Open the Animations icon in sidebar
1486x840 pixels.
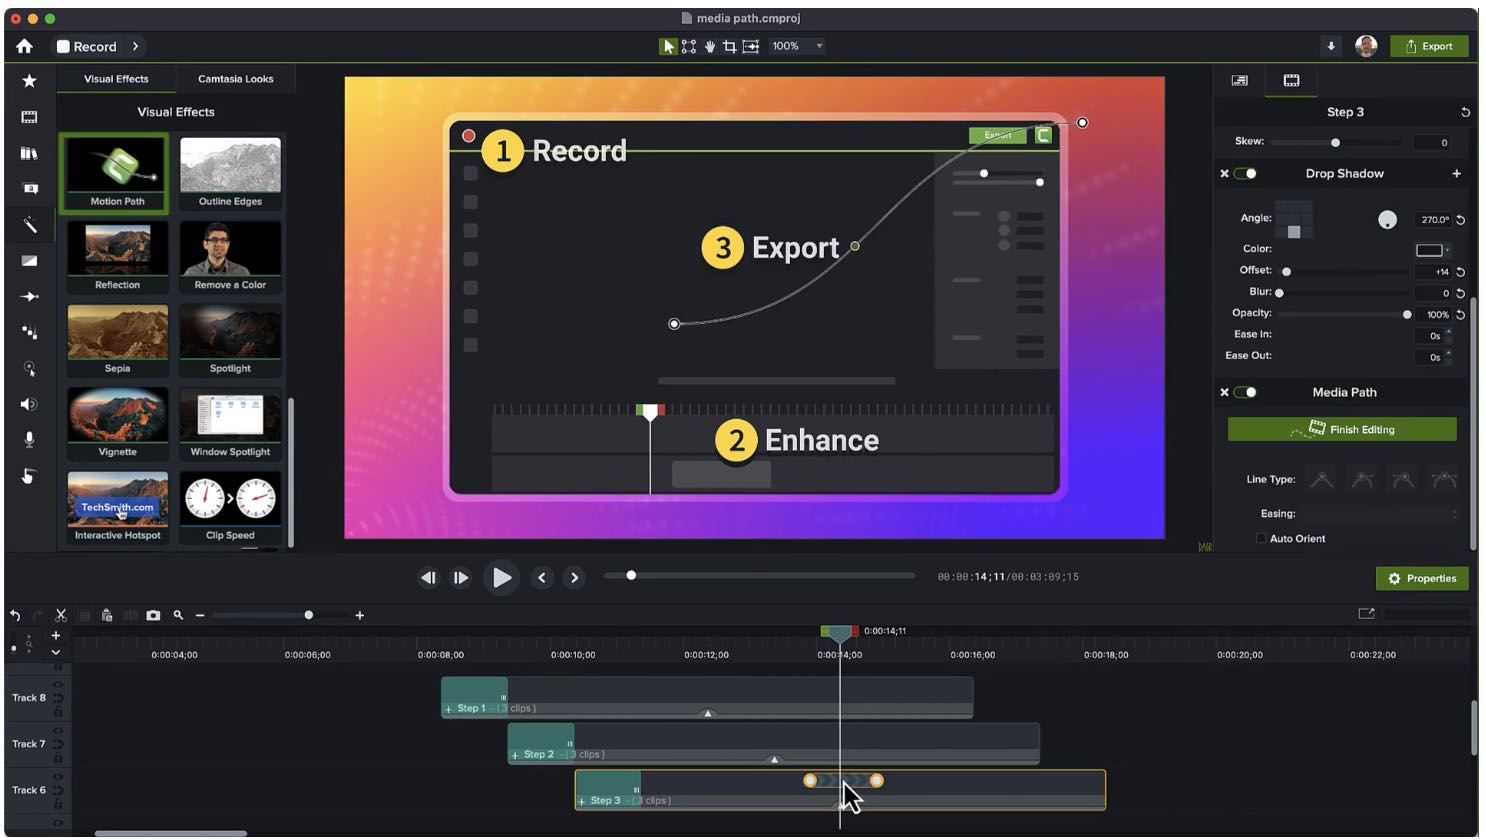[29, 332]
